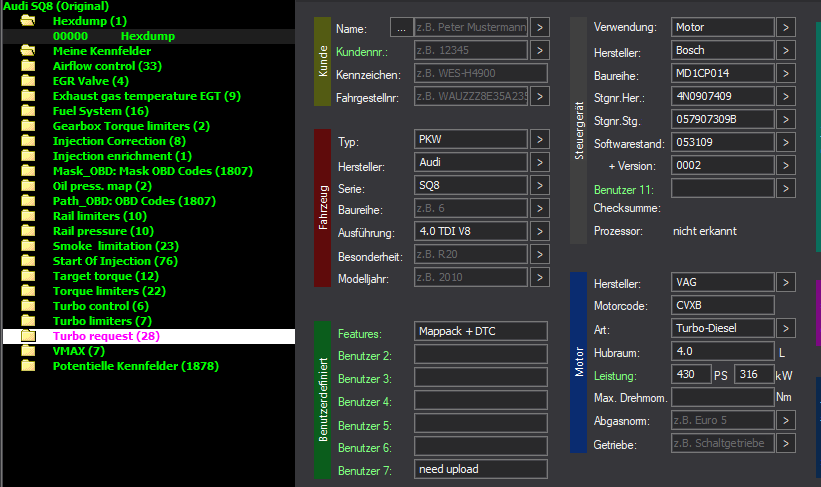821x487 pixels.
Task: Click the VMAX (7) folder icon
Action: tap(28, 351)
